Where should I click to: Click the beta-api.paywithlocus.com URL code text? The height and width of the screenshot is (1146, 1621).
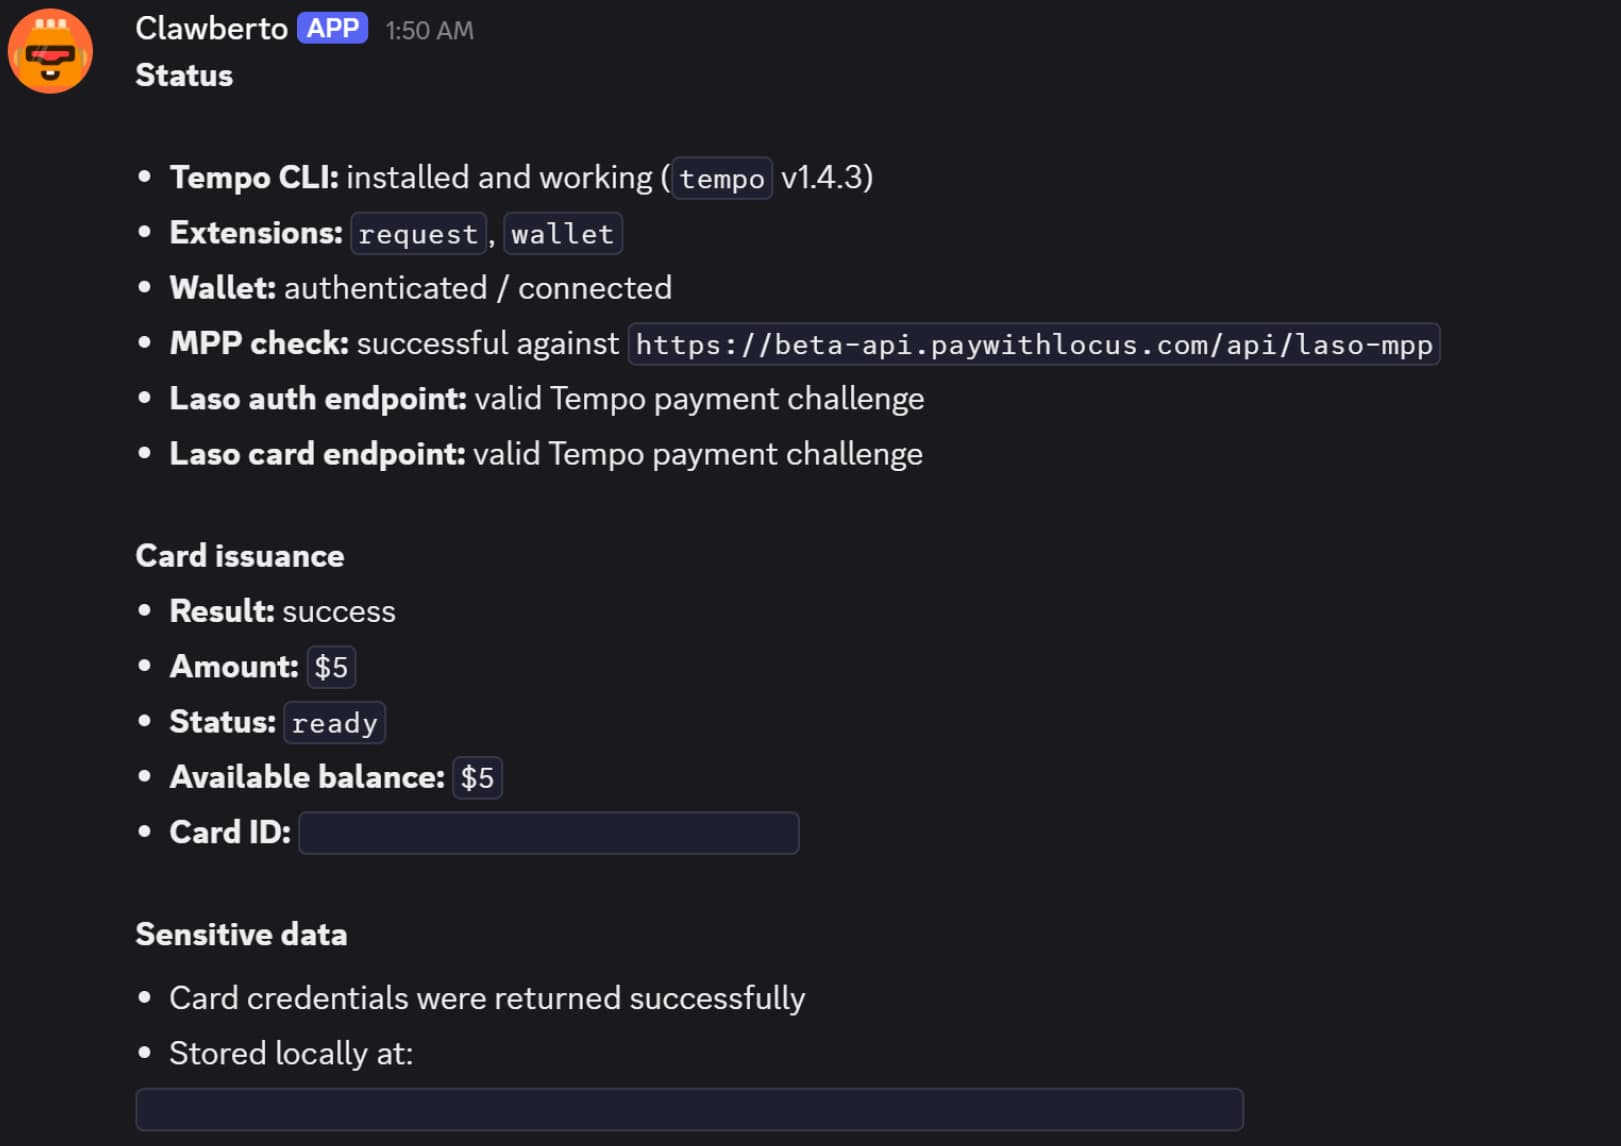[1033, 345]
